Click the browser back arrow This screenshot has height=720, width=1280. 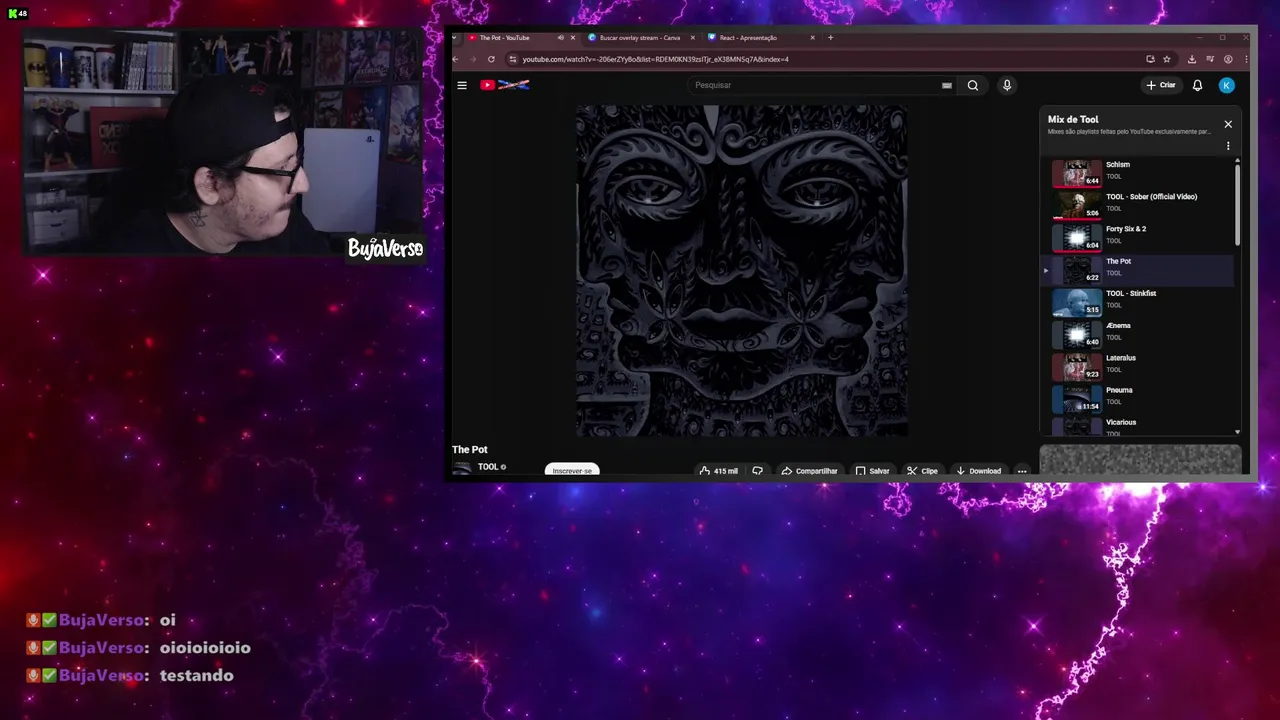[x=456, y=59]
